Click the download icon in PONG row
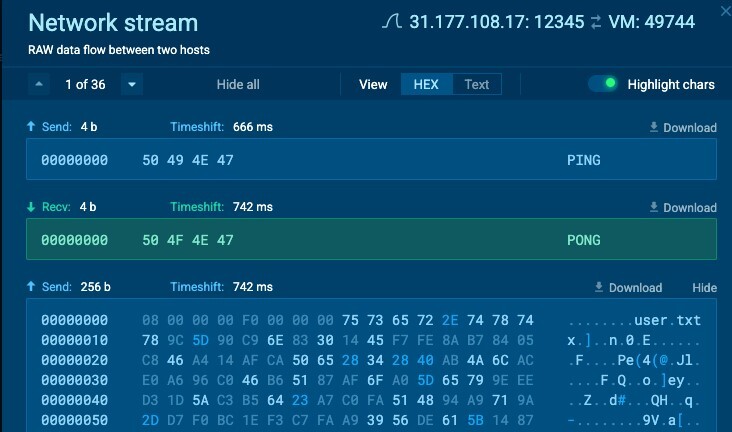Image resolution: width=732 pixels, height=432 pixels. [x=654, y=207]
